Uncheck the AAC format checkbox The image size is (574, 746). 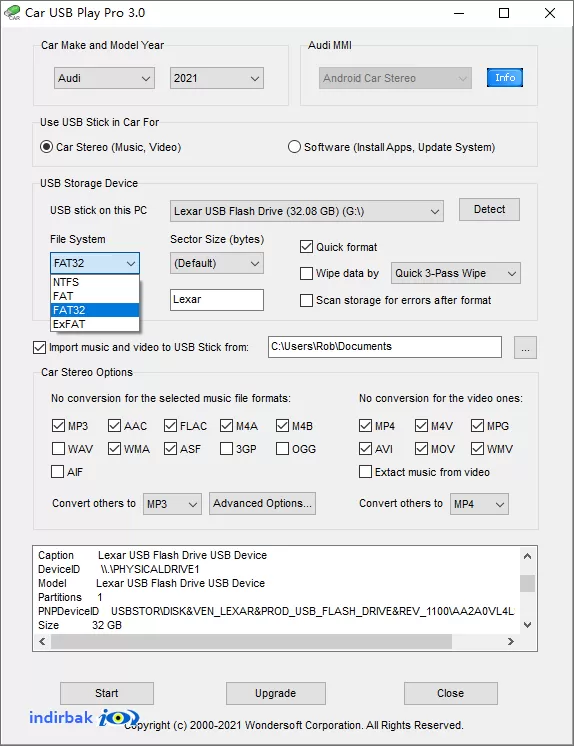(114, 425)
